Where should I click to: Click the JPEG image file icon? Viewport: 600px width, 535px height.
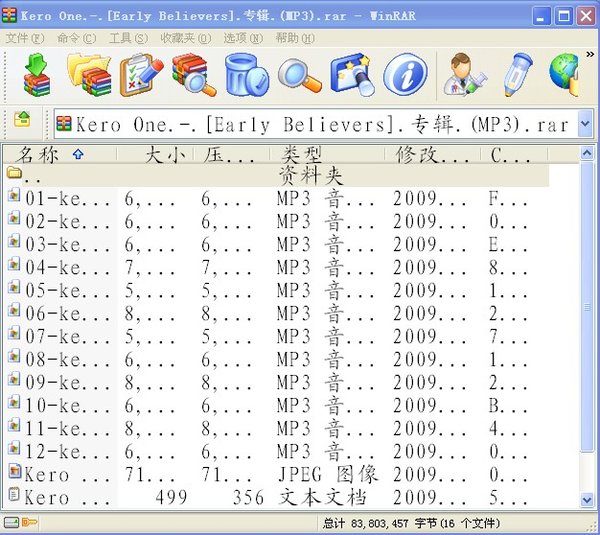pos(14,471)
